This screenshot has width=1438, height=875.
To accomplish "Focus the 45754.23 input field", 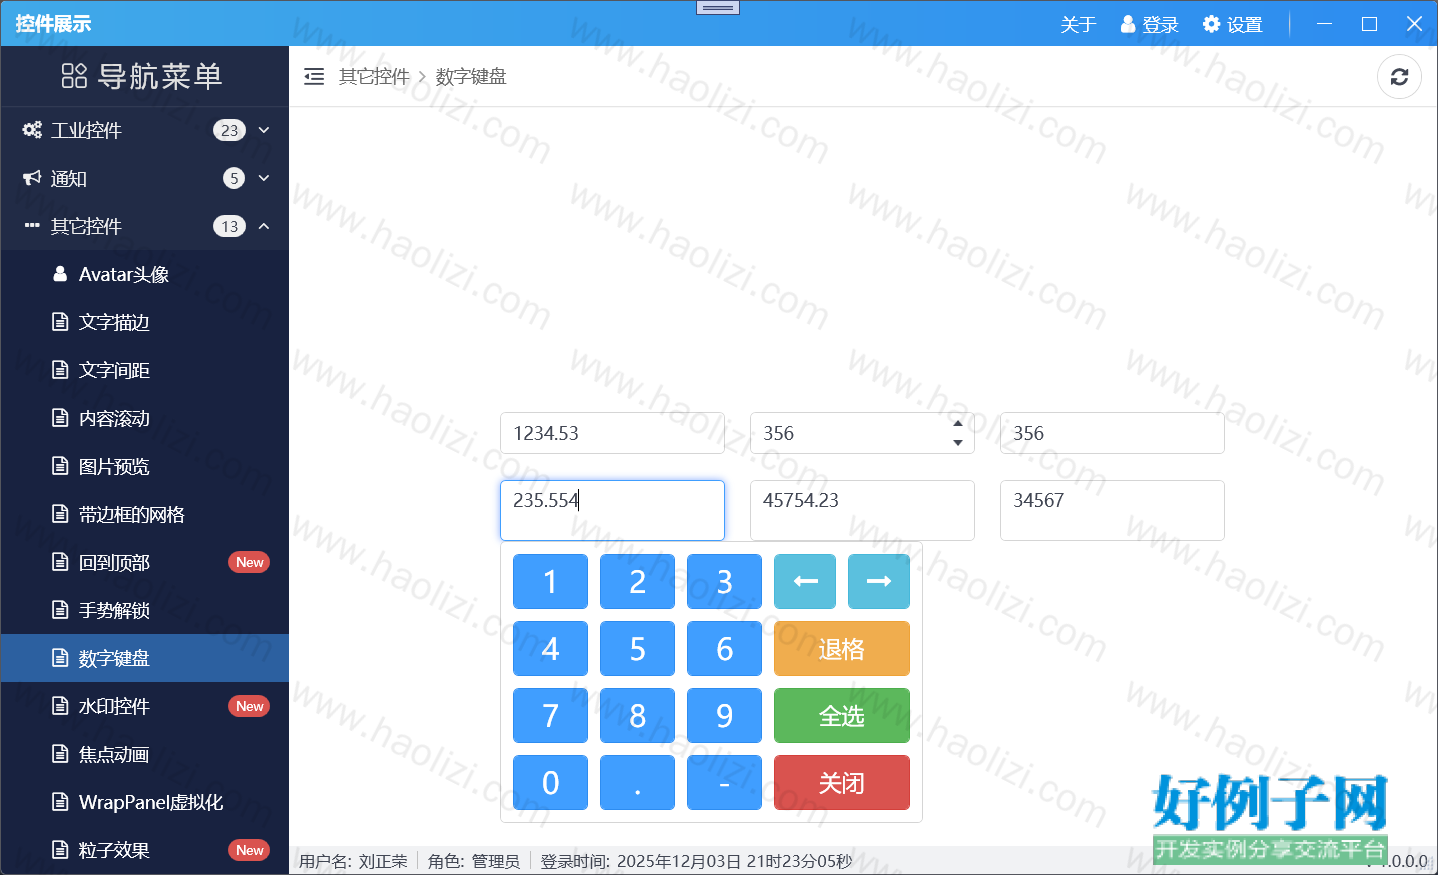I will click(x=862, y=510).
